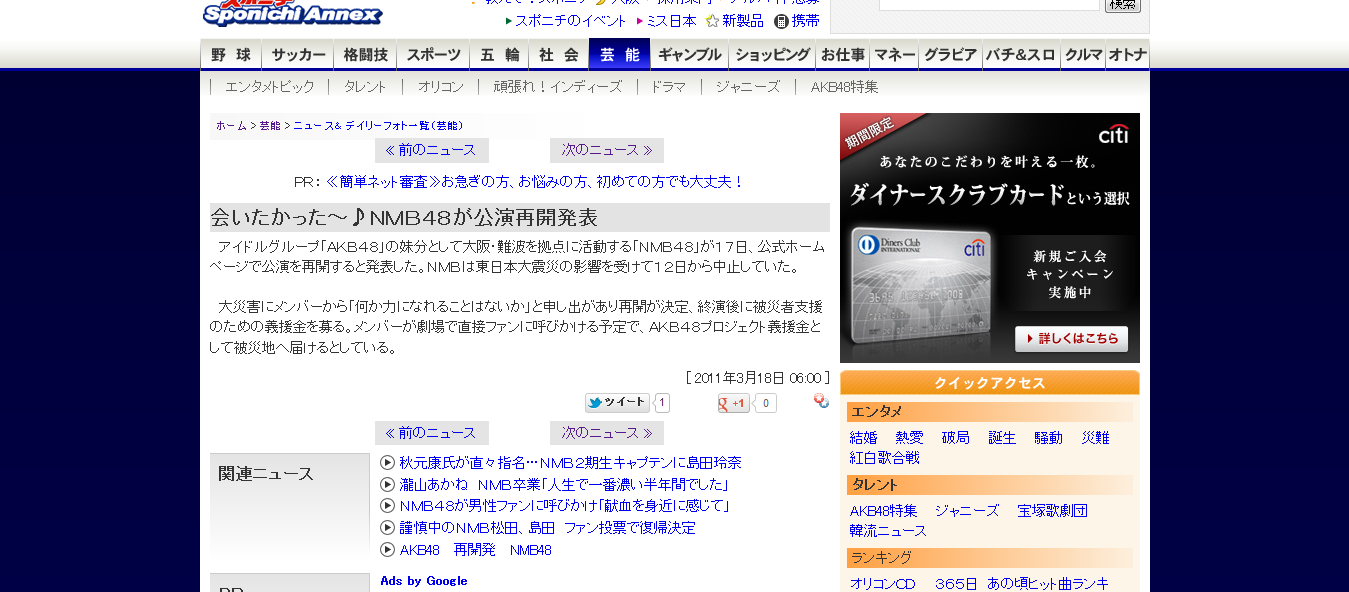
Task: Click the 再開発 tag link
Action: [x=475, y=550]
